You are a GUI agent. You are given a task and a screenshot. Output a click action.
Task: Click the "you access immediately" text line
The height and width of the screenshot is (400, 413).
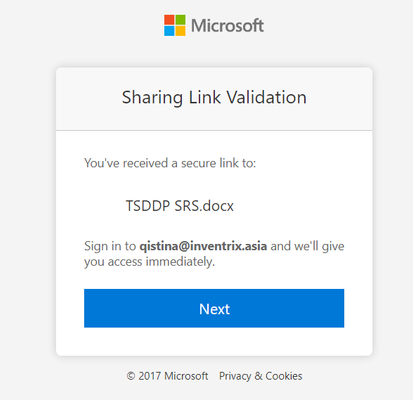149,262
